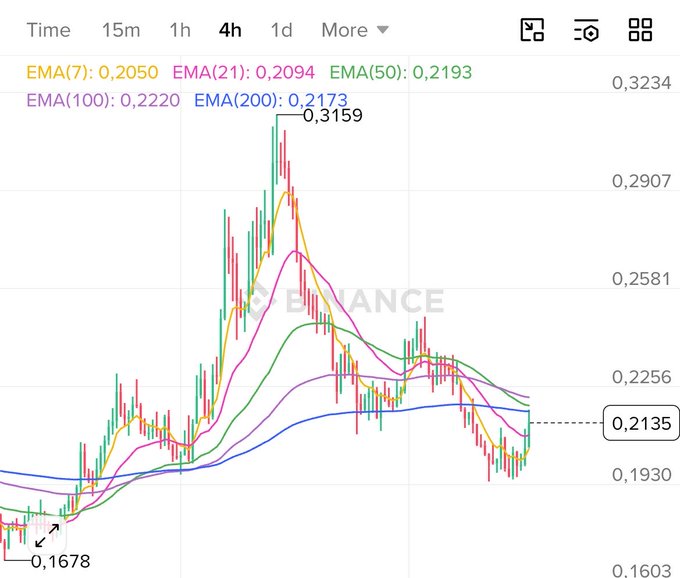Screen dimensions: 680x578
Task: Click the current price tag 0,2135
Action: click(641, 423)
